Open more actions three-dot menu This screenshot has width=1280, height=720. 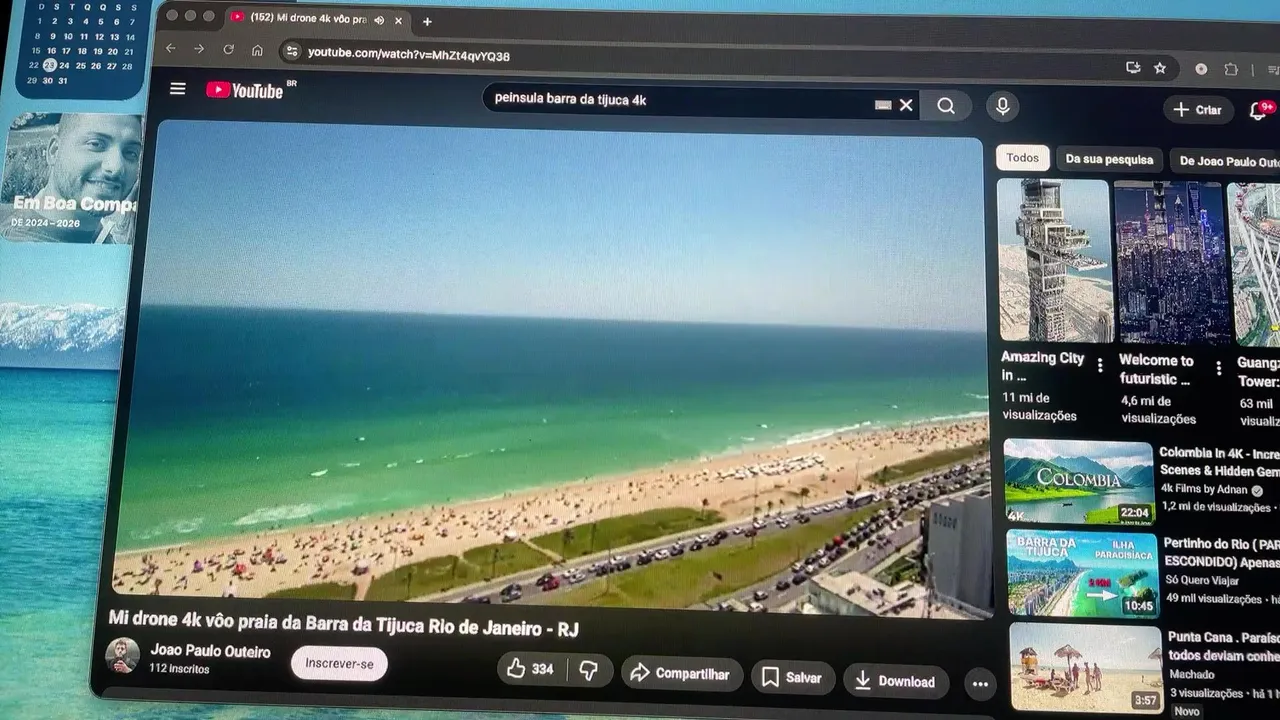pos(980,684)
